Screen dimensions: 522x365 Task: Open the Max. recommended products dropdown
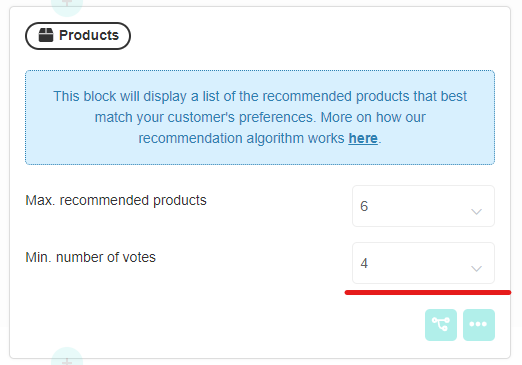coord(423,206)
